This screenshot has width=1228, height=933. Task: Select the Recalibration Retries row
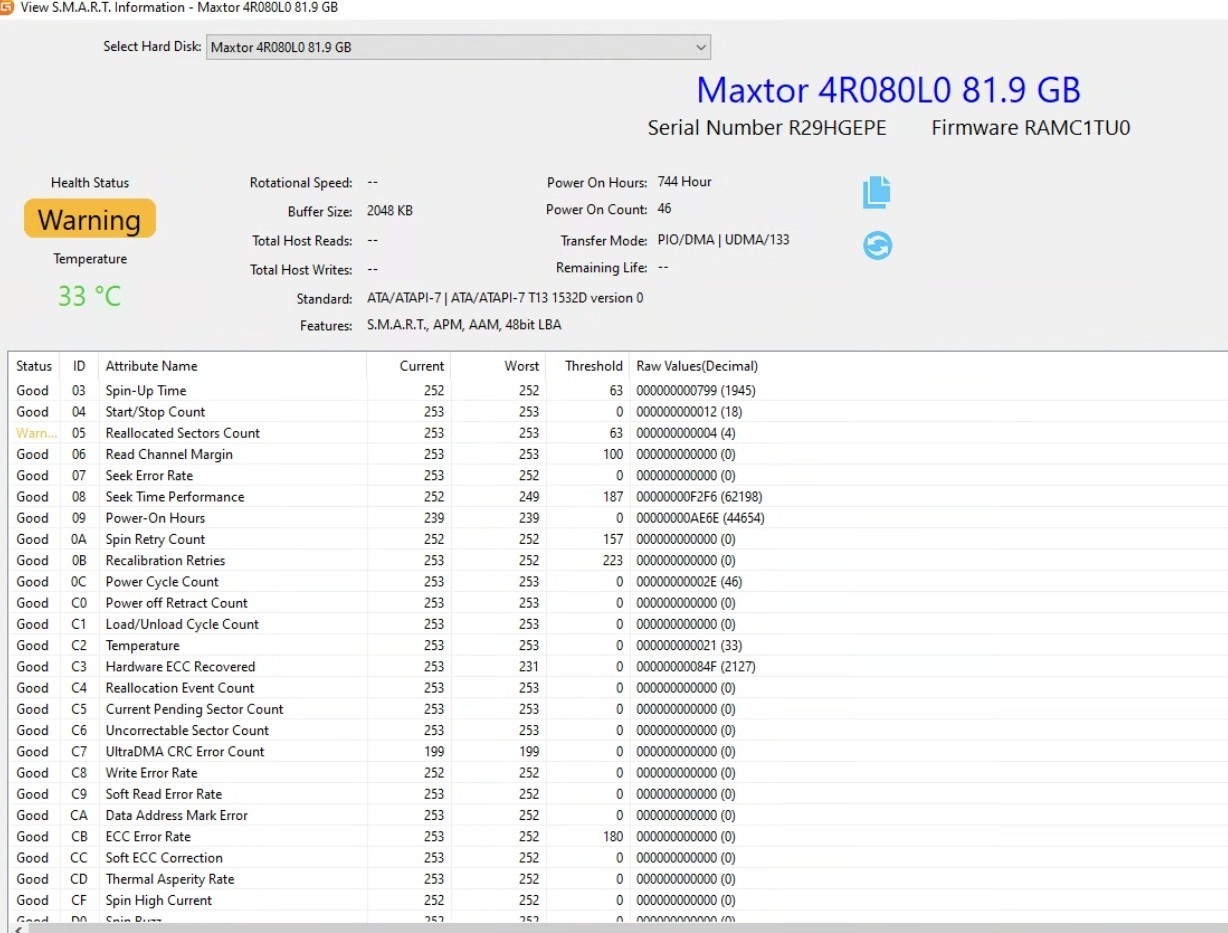(x=618, y=560)
